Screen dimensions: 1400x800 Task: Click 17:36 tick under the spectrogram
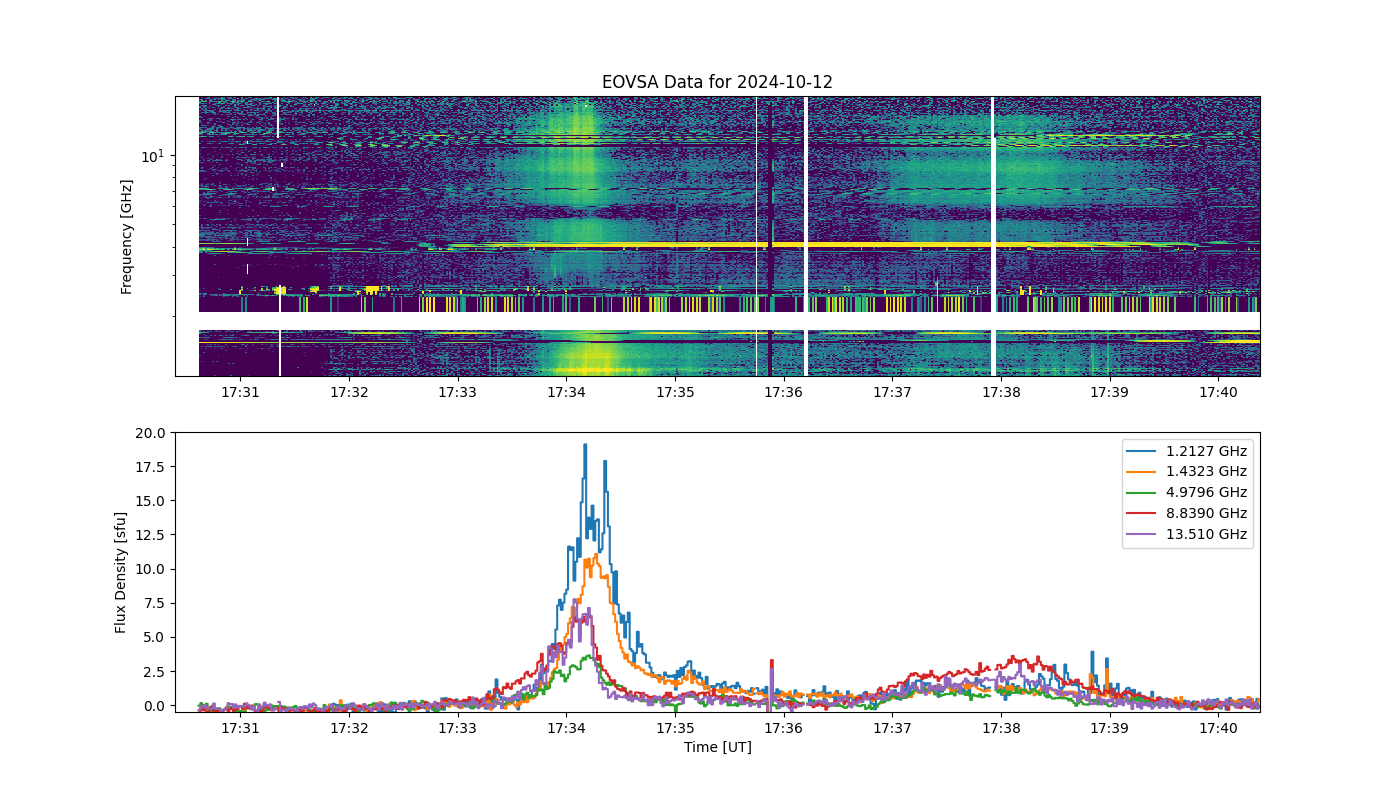(x=784, y=392)
